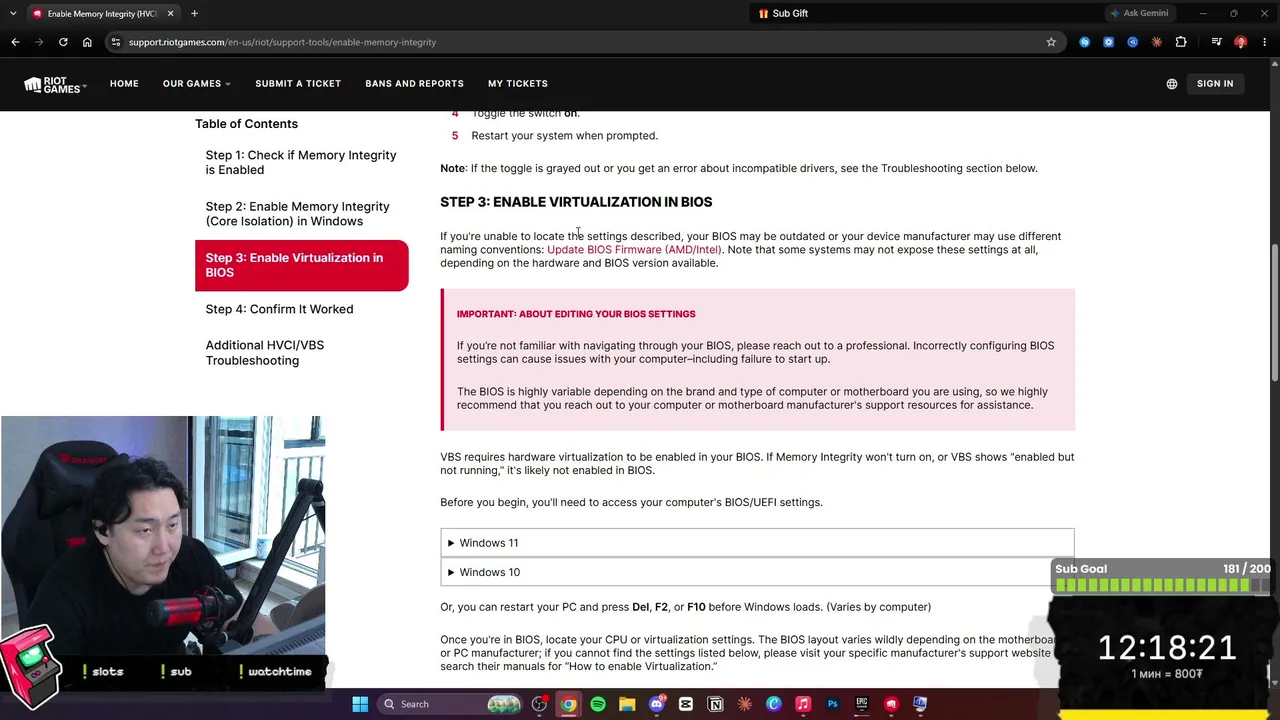
Task: Close the Enable Memory Integrity tab
Action: pyautogui.click(x=170, y=13)
